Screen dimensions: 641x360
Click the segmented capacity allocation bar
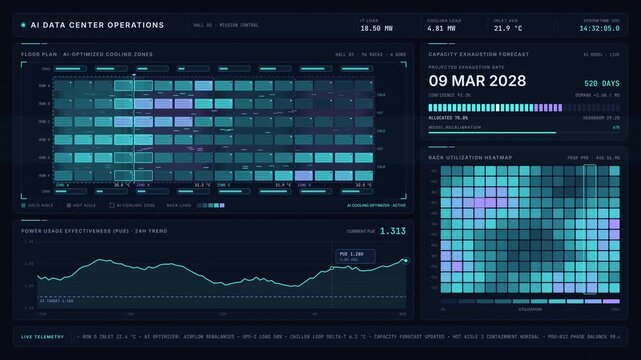pos(524,107)
